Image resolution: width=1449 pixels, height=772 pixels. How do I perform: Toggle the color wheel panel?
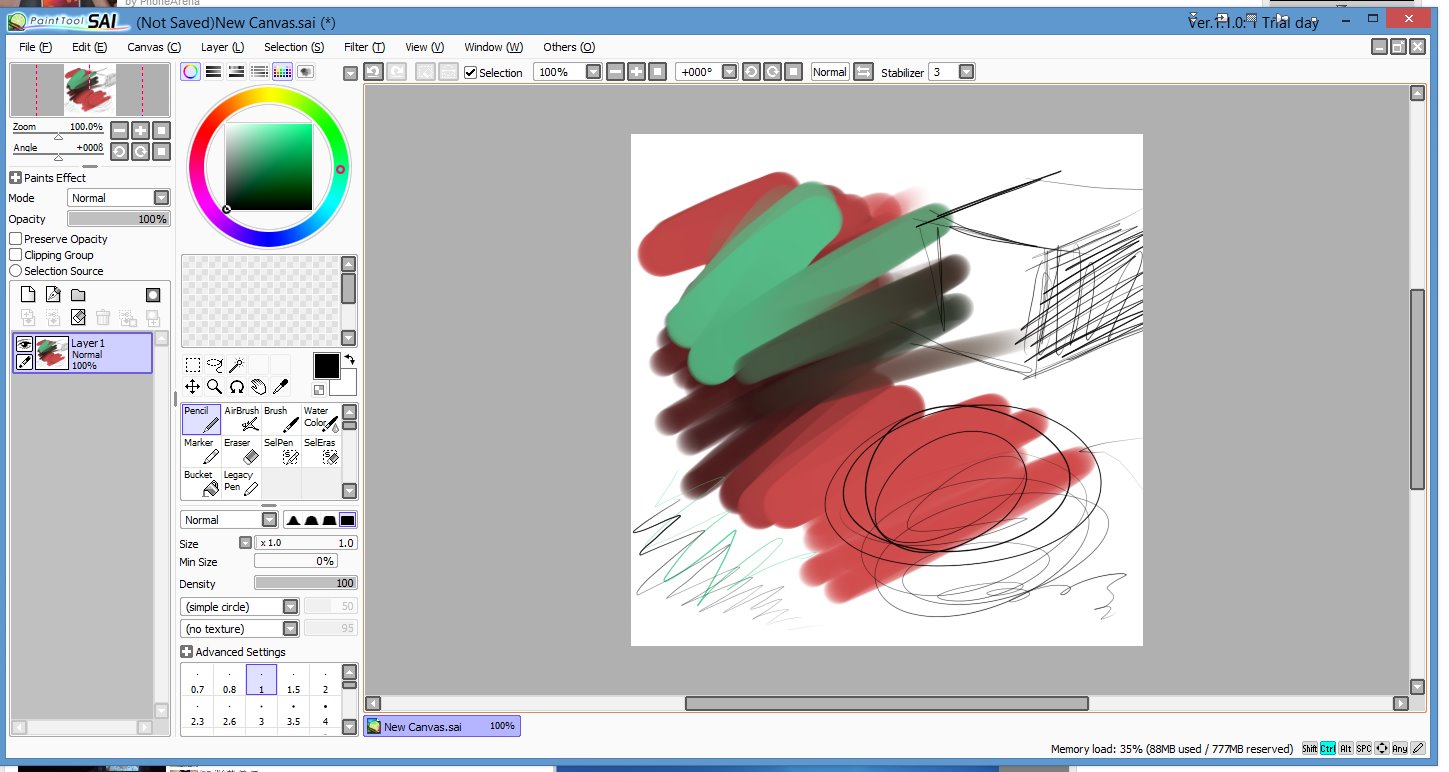point(190,72)
